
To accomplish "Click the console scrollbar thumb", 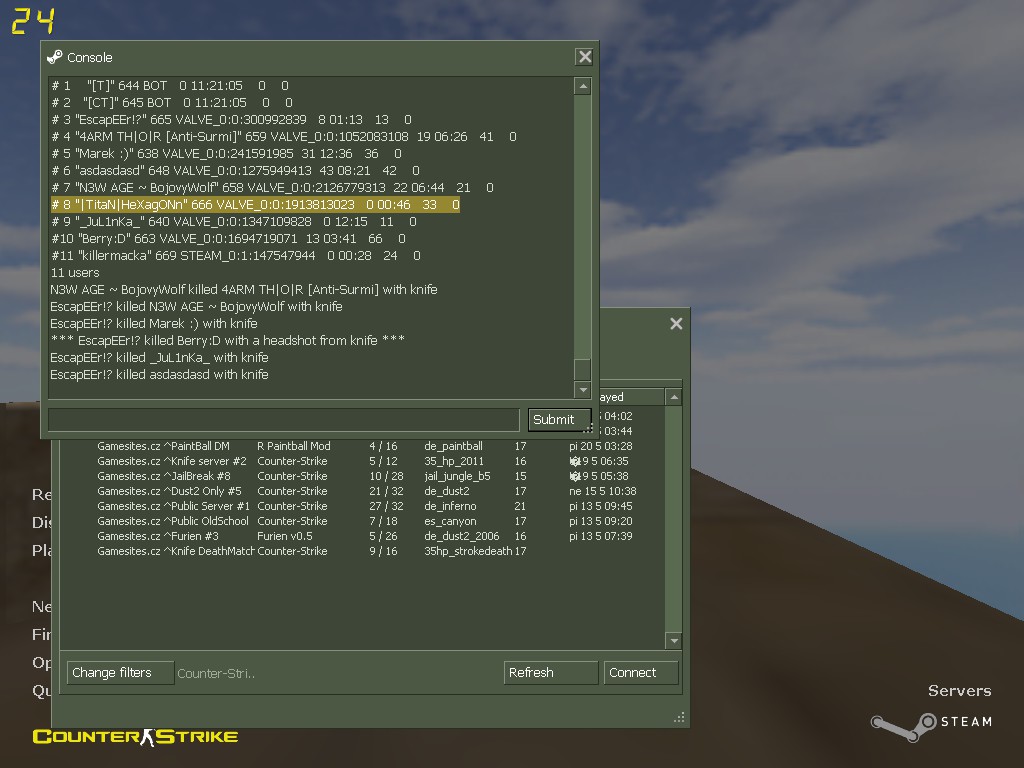I will point(583,369).
